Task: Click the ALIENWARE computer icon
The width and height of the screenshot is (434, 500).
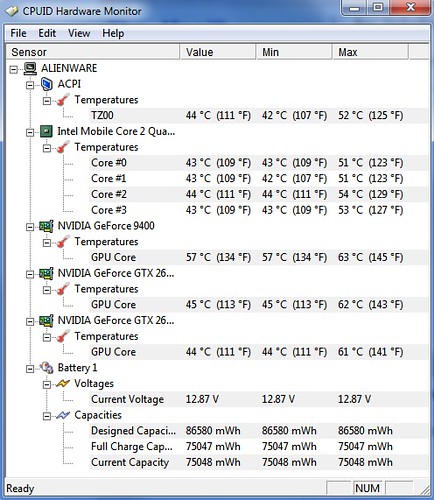Action: point(30,68)
